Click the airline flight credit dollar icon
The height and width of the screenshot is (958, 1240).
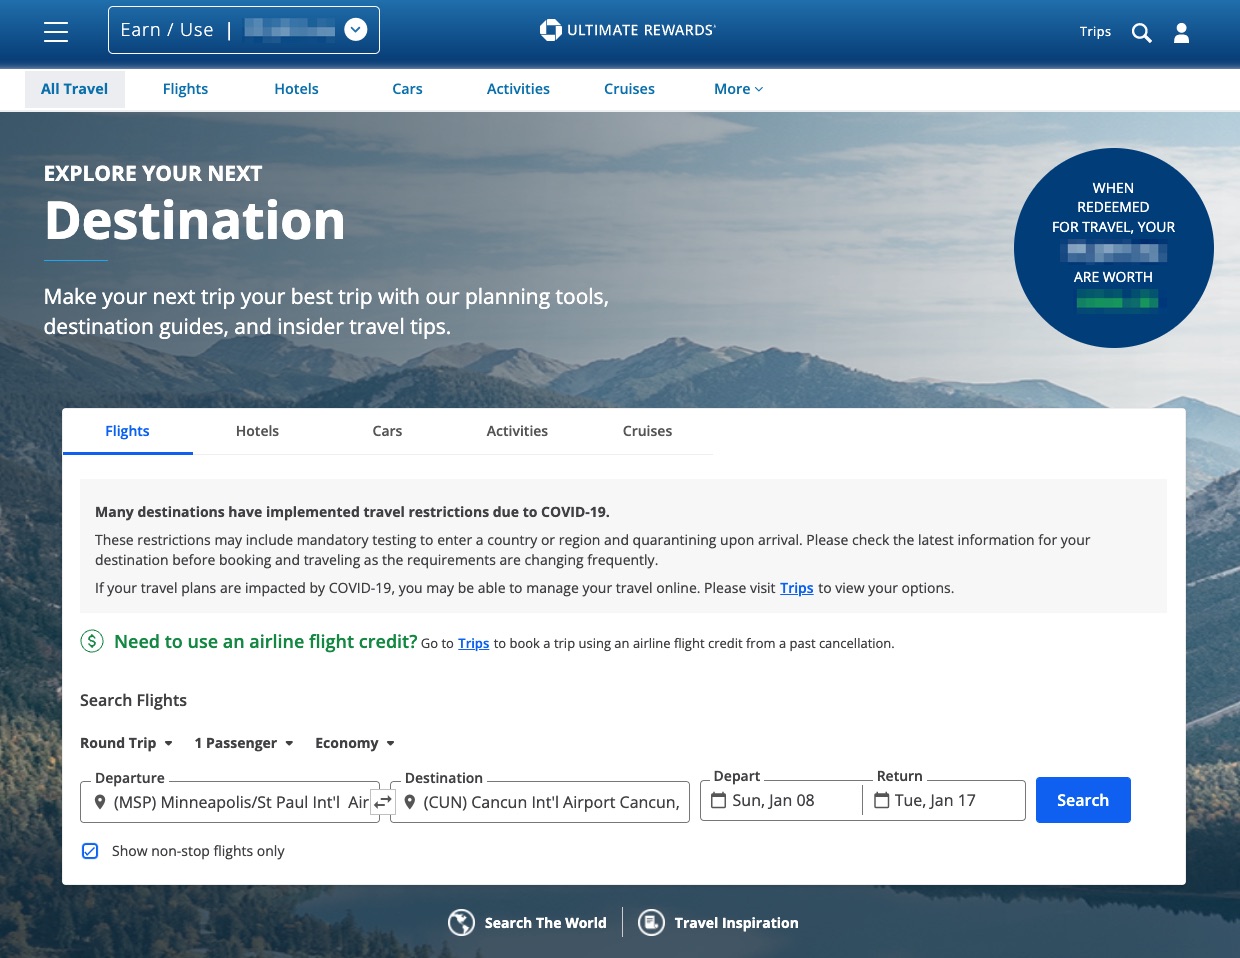coord(92,641)
